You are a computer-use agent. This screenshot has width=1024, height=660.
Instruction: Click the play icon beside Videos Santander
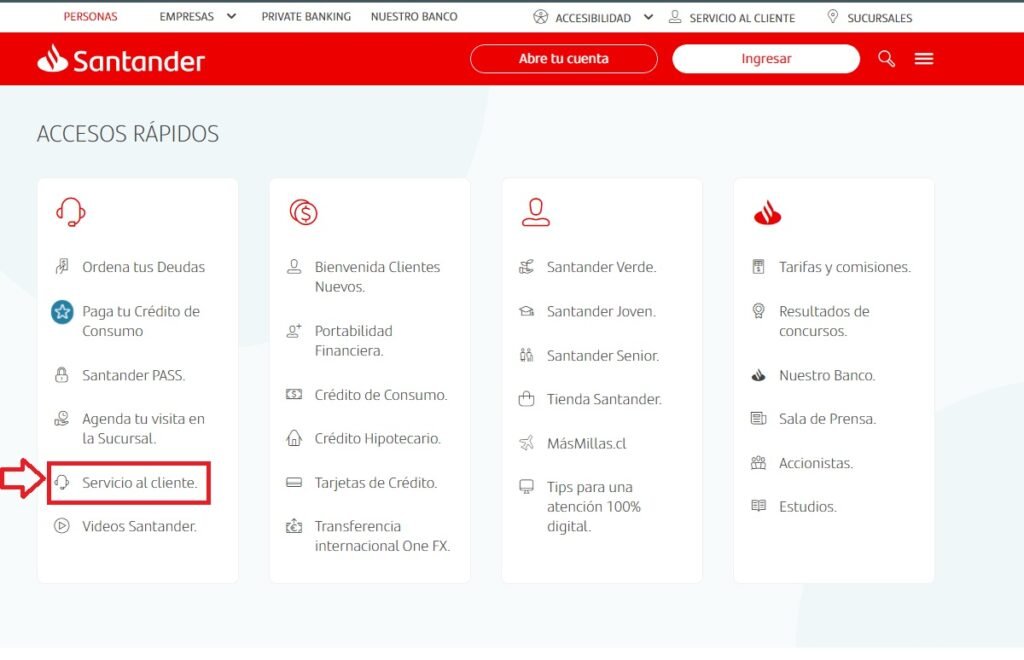click(62, 526)
